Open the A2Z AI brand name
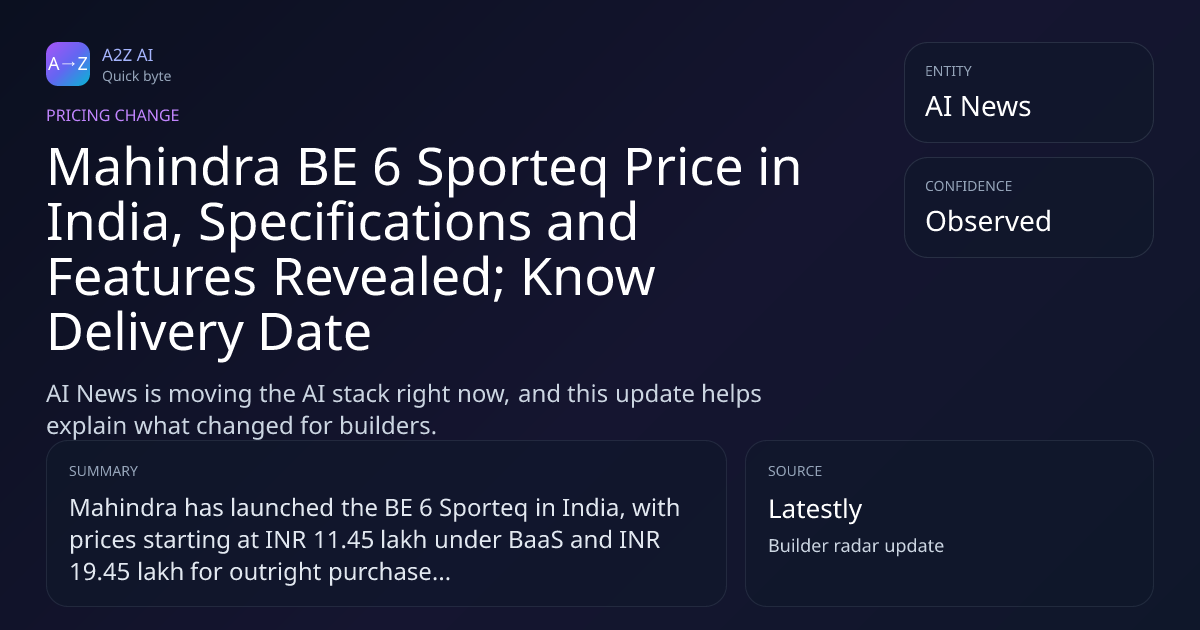Image resolution: width=1200 pixels, height=630 pixels. pos(127,55)
